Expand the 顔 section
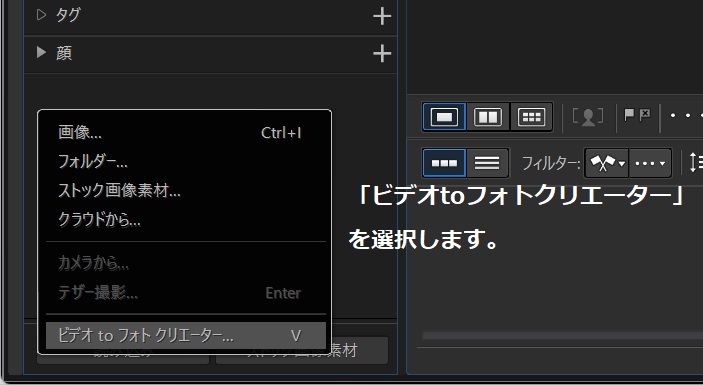Image resolution: width=703 pixels, height=385 pixels. 41,52
